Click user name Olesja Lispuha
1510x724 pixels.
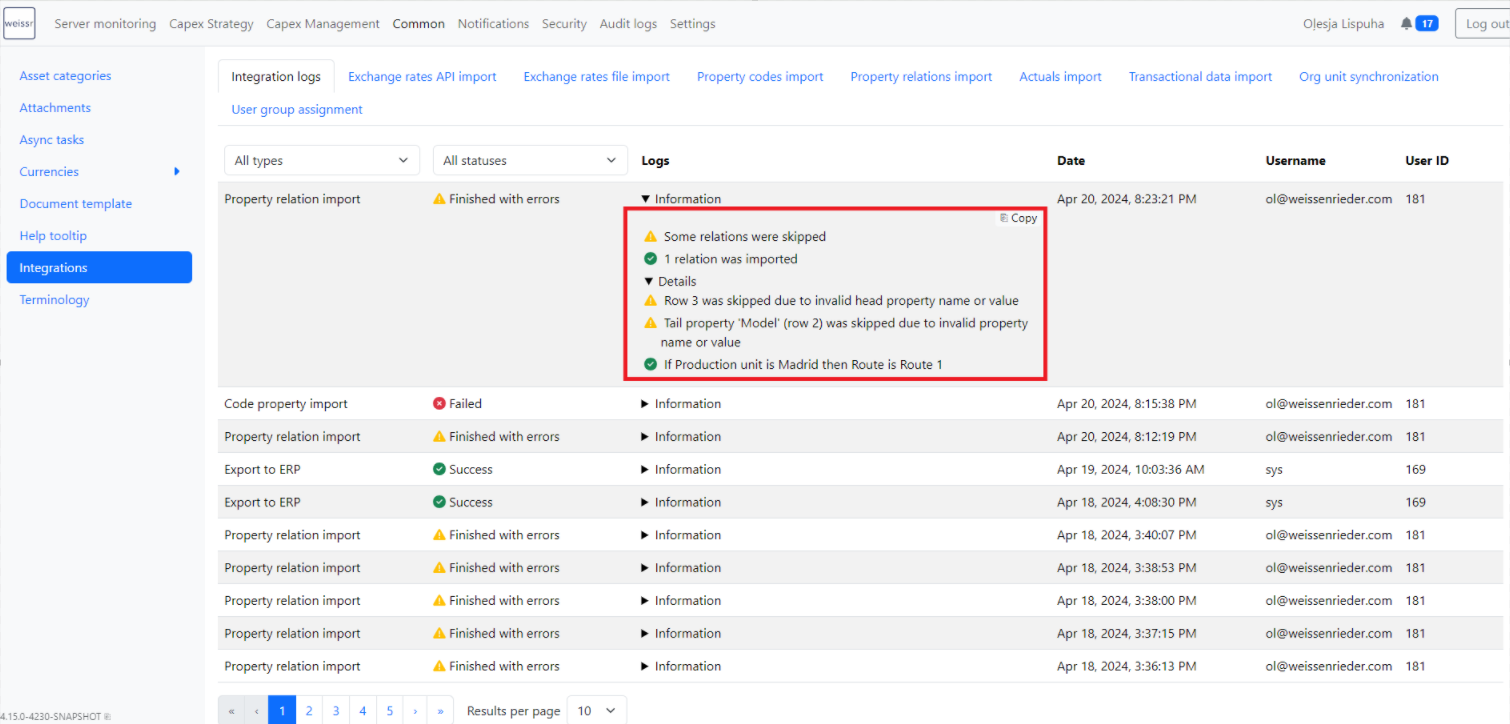[1344, 24]
